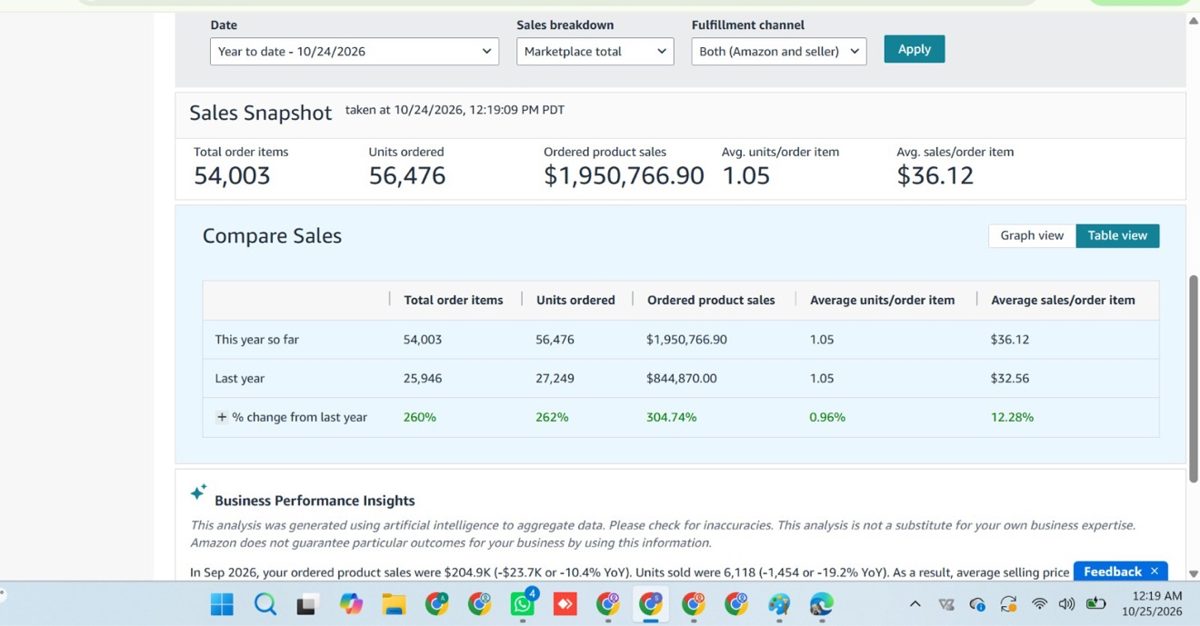Open the Paint app taskbar icon

coord(780,604)
